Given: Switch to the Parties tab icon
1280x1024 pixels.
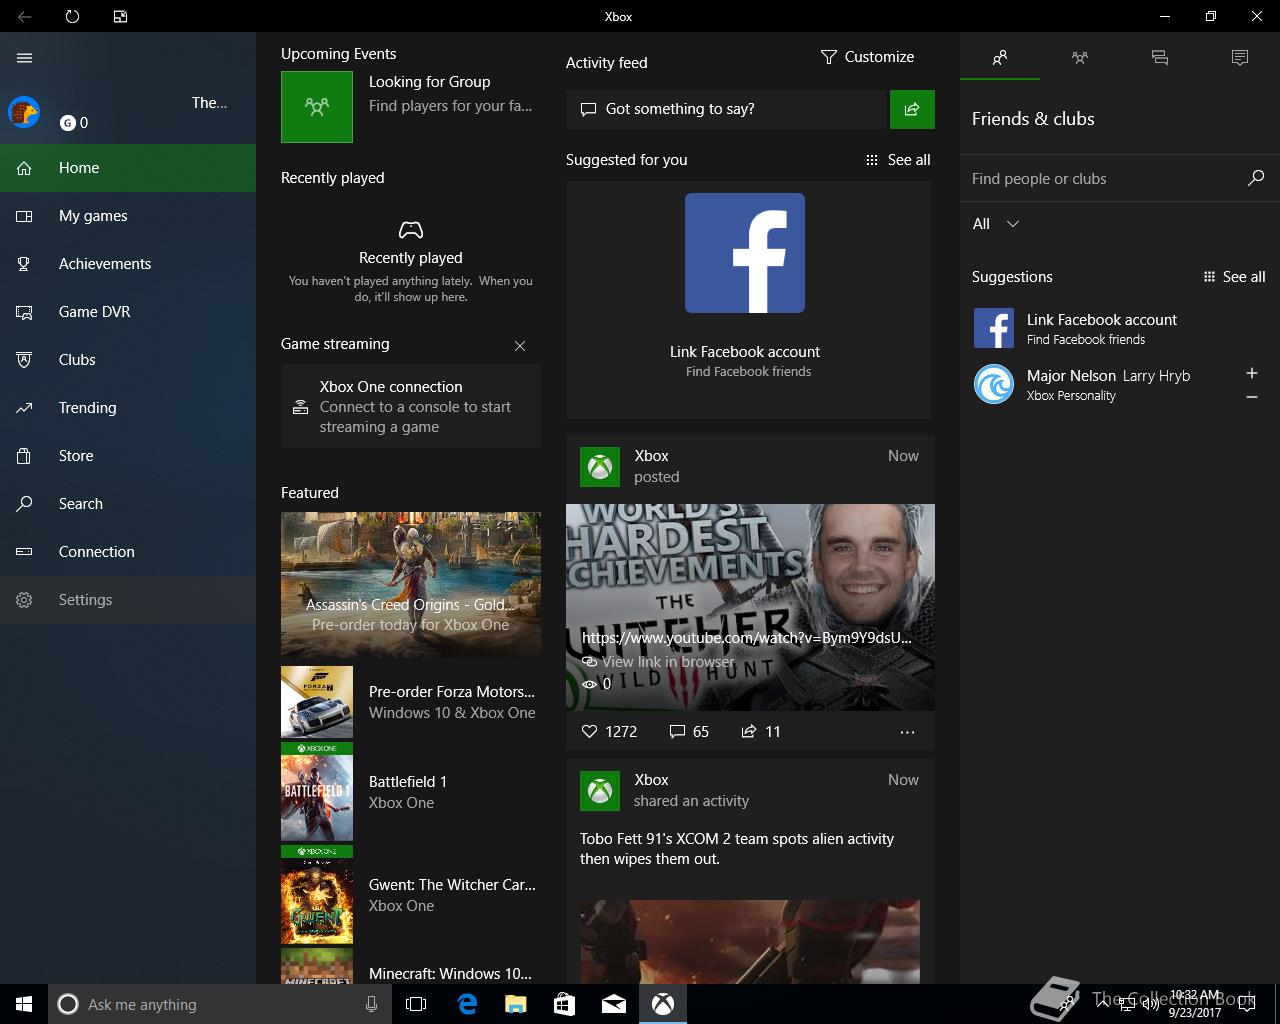Looking at the screenshot, I should [1080, 58].
